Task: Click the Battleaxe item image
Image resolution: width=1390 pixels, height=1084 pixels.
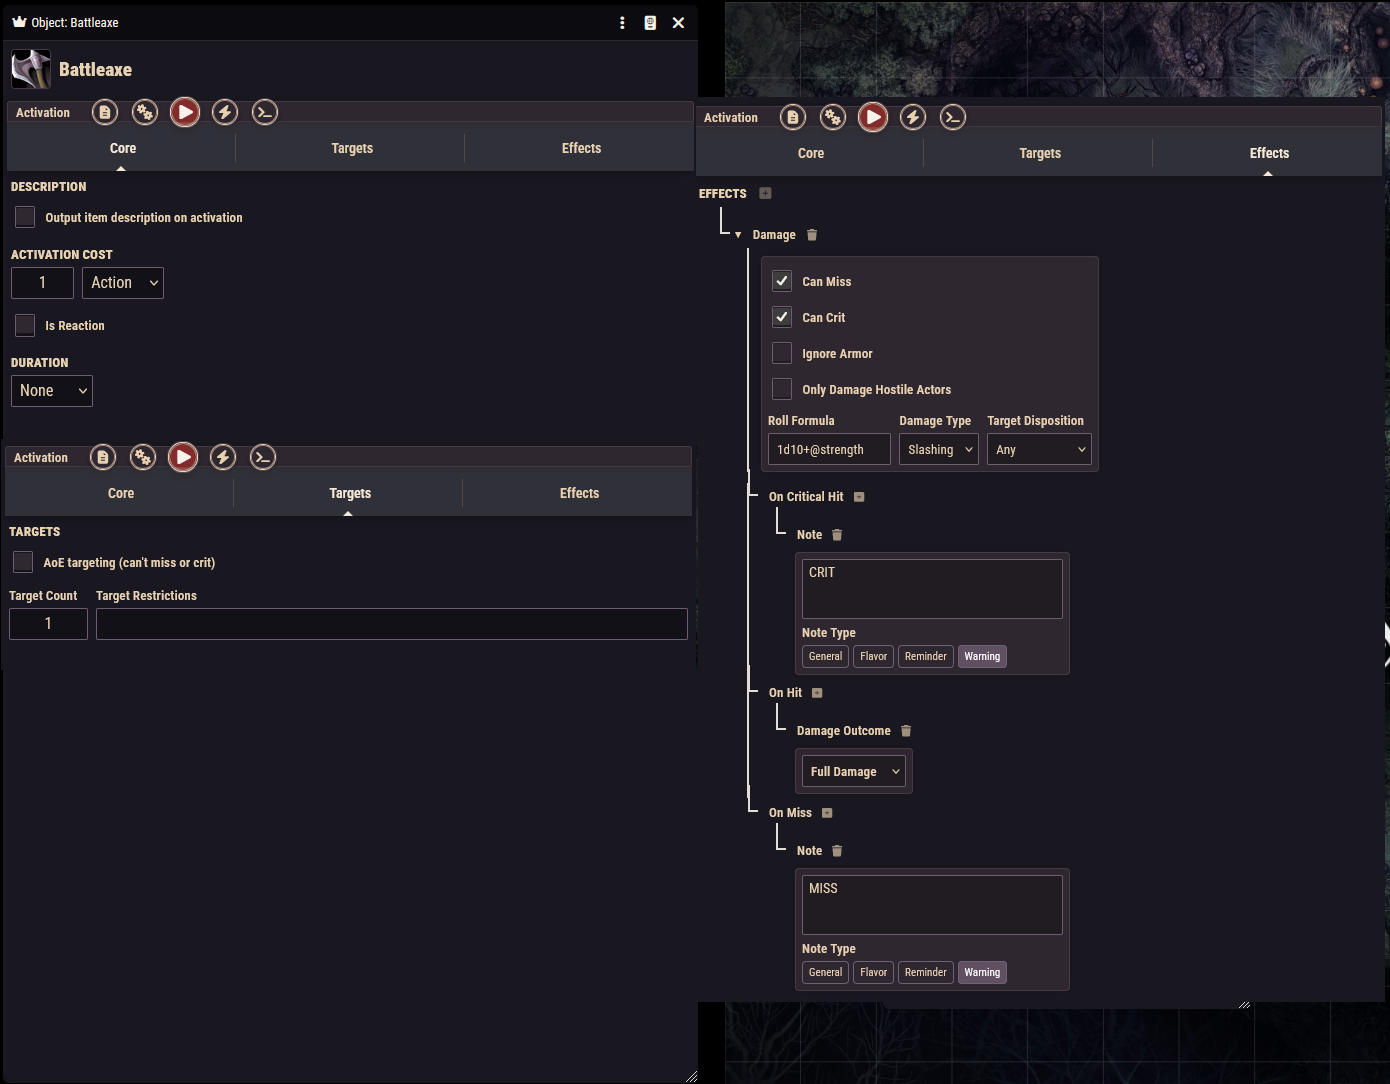Action: (x=31, y=69)
